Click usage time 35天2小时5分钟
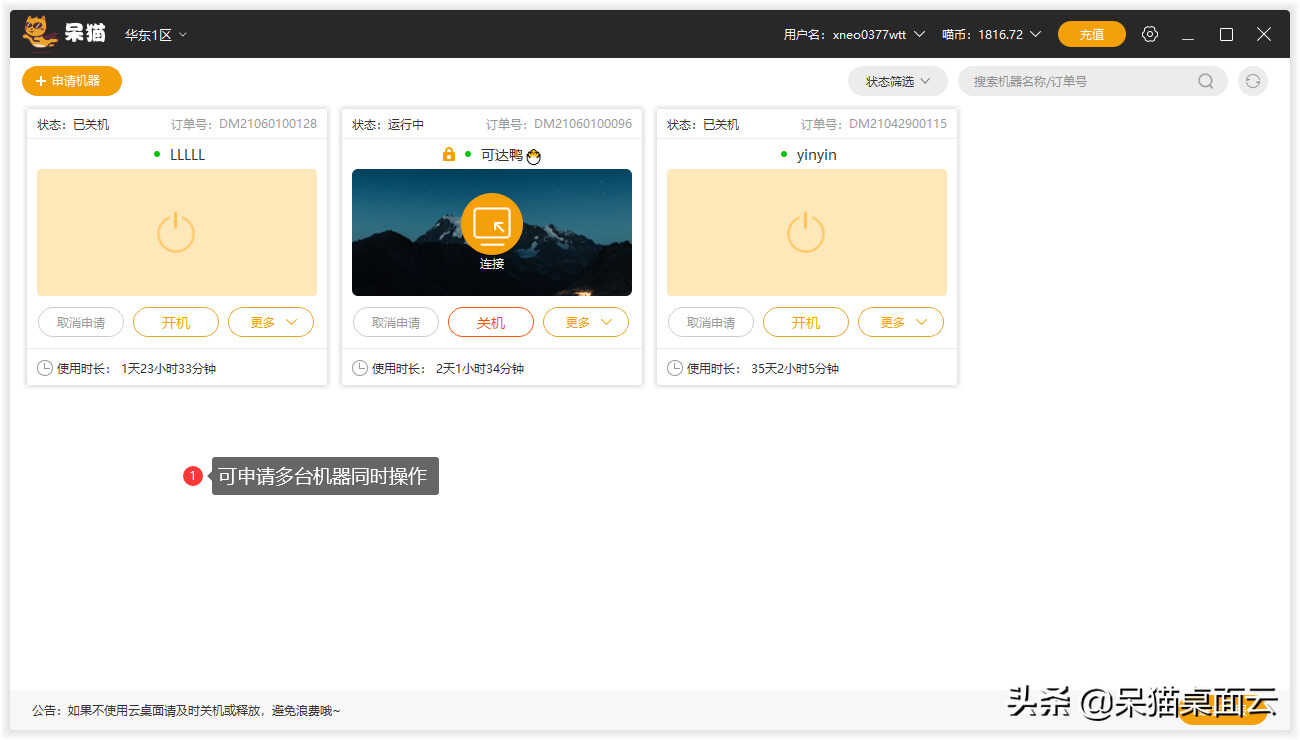This screenshot has width=1300, height=740. (795, 368)
